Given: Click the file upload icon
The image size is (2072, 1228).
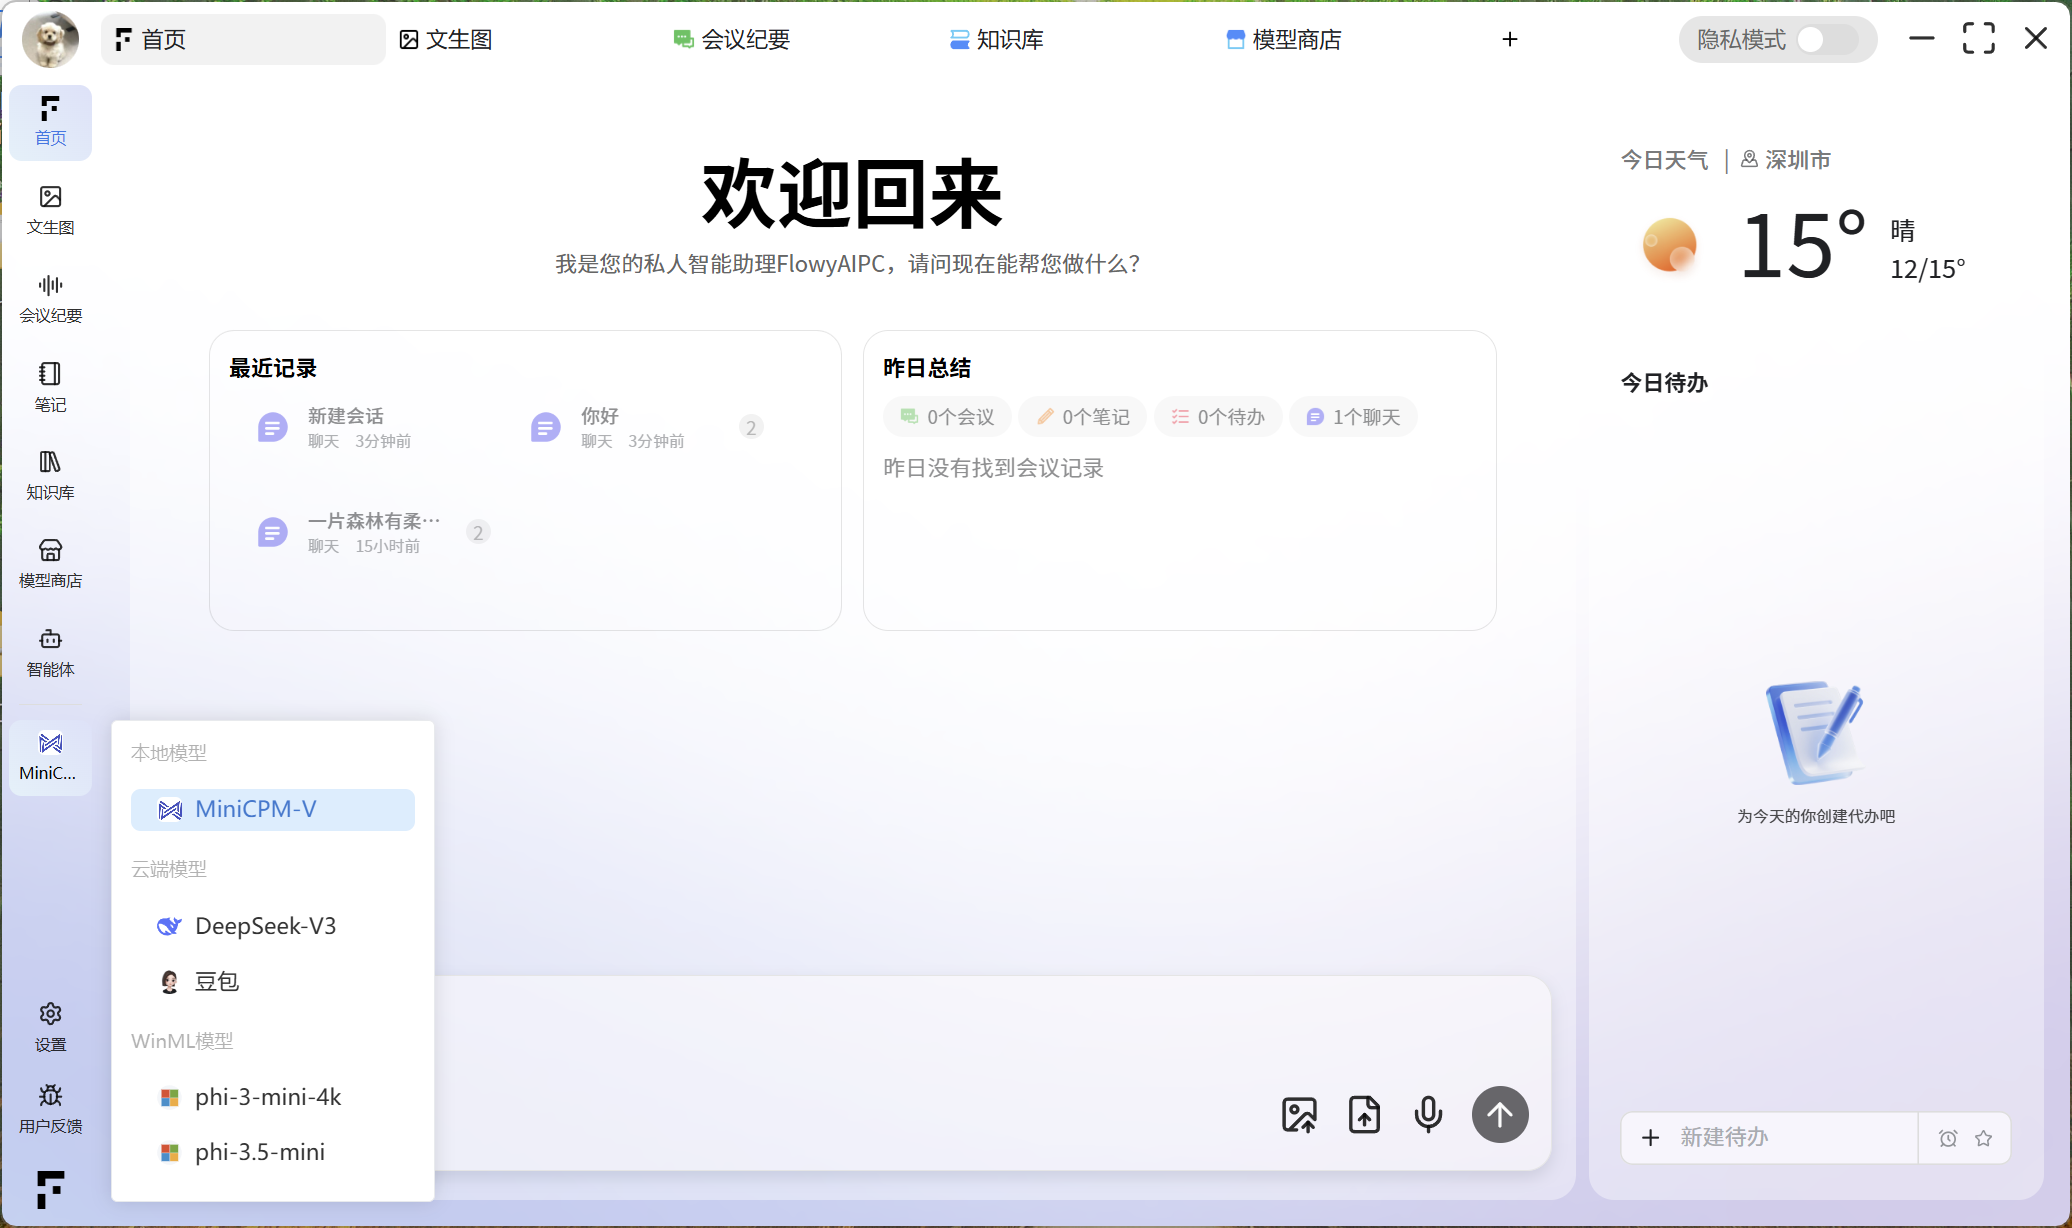Looking at the screenshot, I should coord(1364,1114).
